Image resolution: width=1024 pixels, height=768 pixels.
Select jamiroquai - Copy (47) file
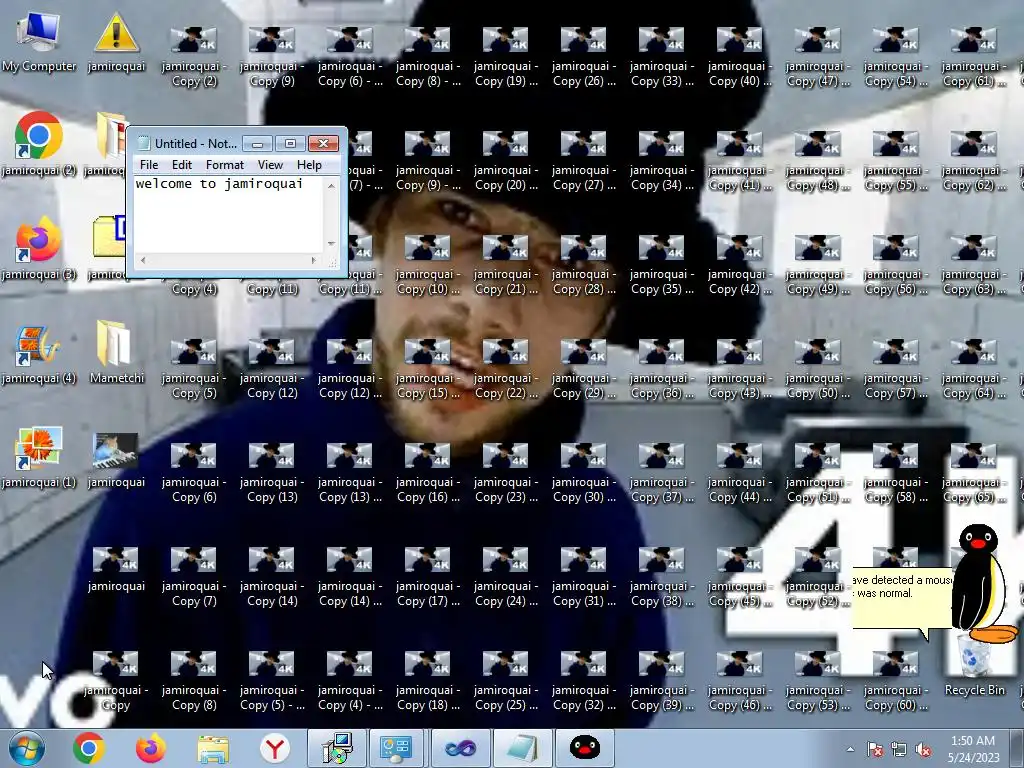click(818, 57)
